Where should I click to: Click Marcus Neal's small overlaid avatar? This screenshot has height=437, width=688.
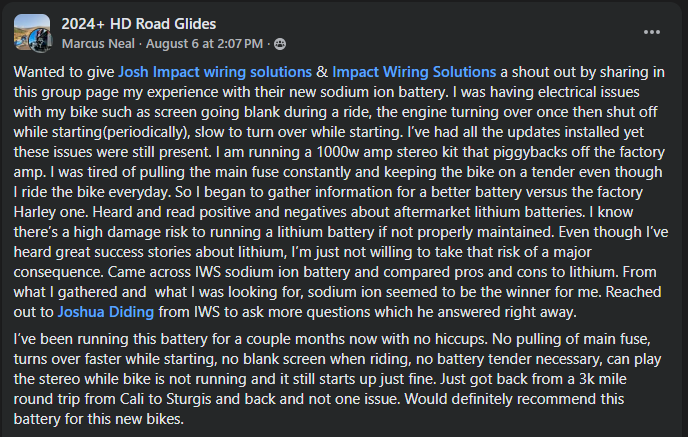[41, 43]
